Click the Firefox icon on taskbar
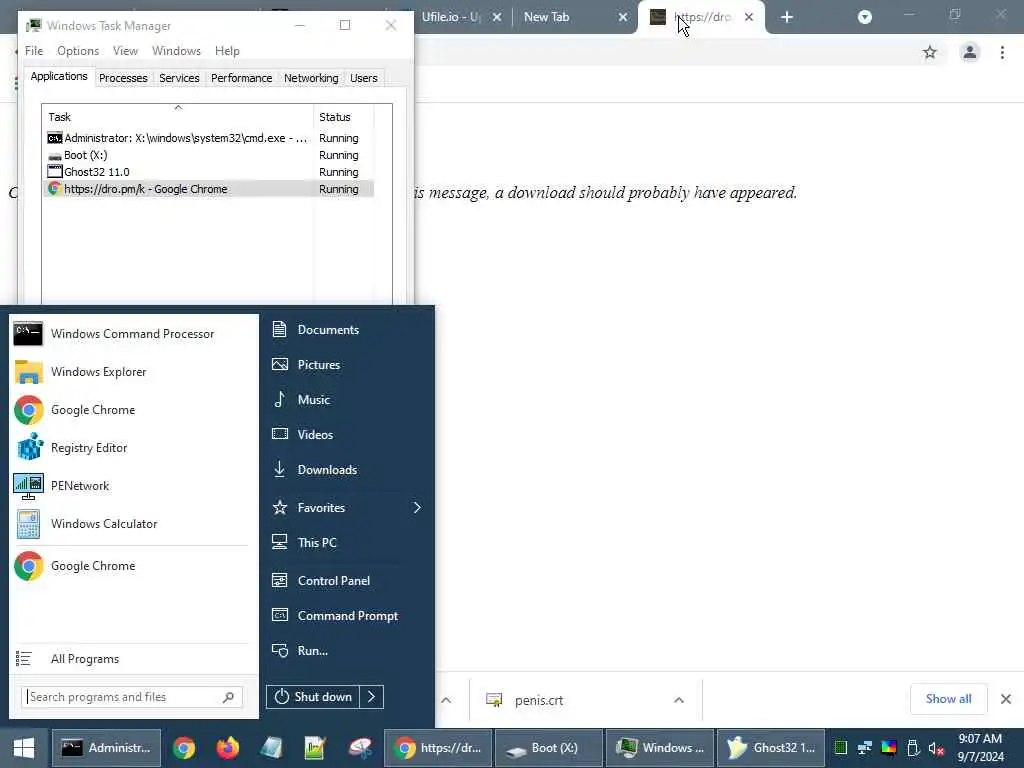Screen dimensions: 1024x768 [x=228, y=748]
